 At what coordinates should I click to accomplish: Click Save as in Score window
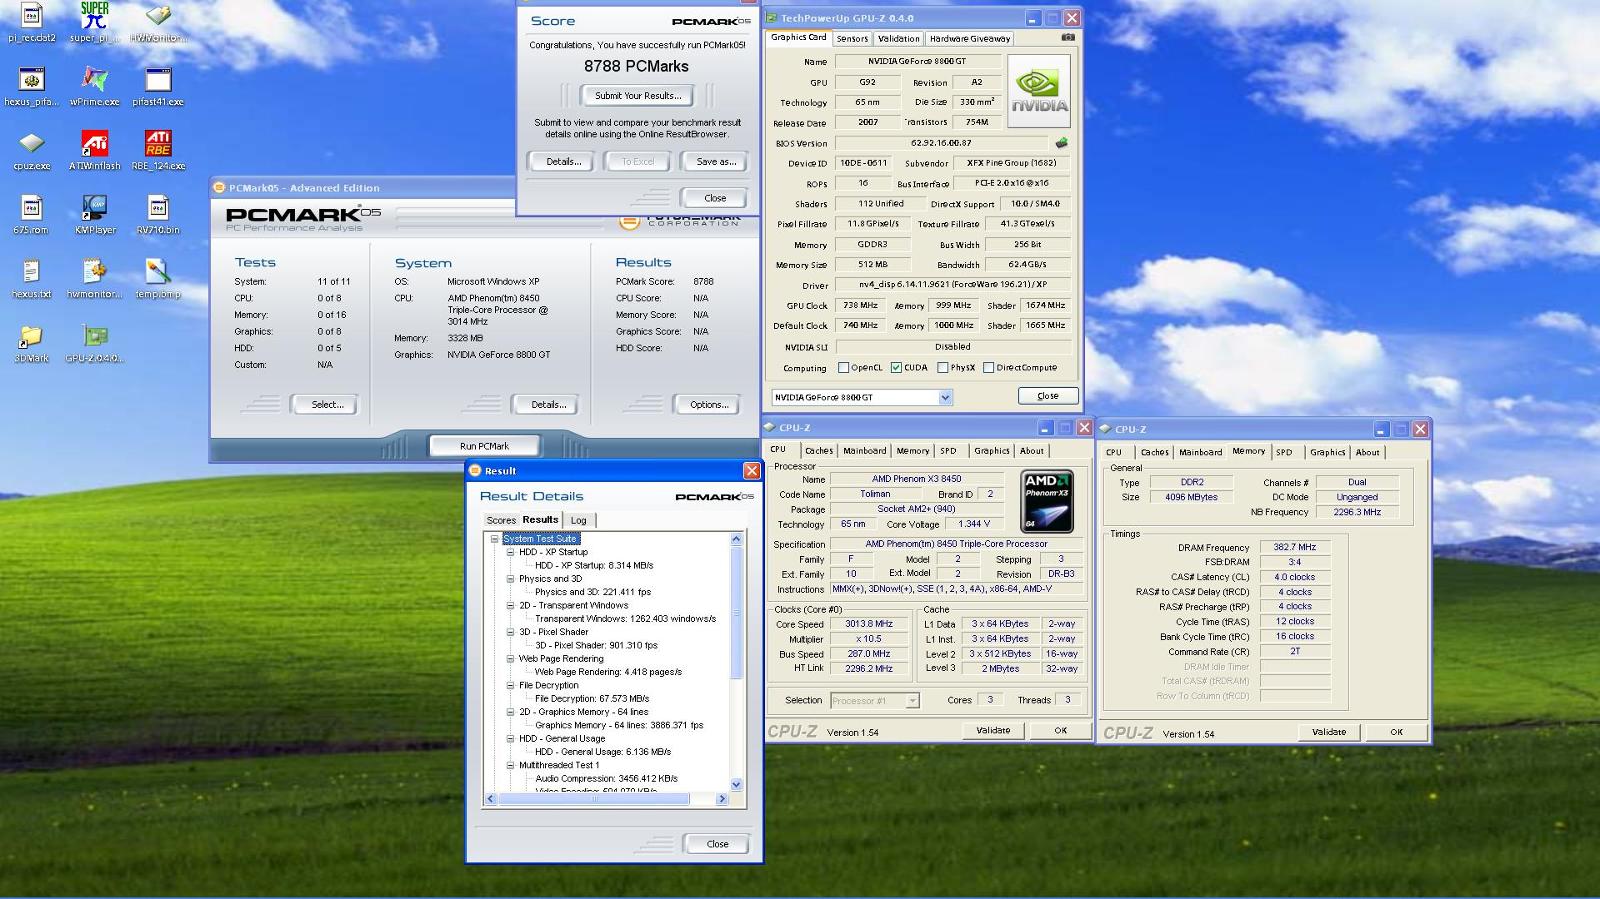pos(715,161)
